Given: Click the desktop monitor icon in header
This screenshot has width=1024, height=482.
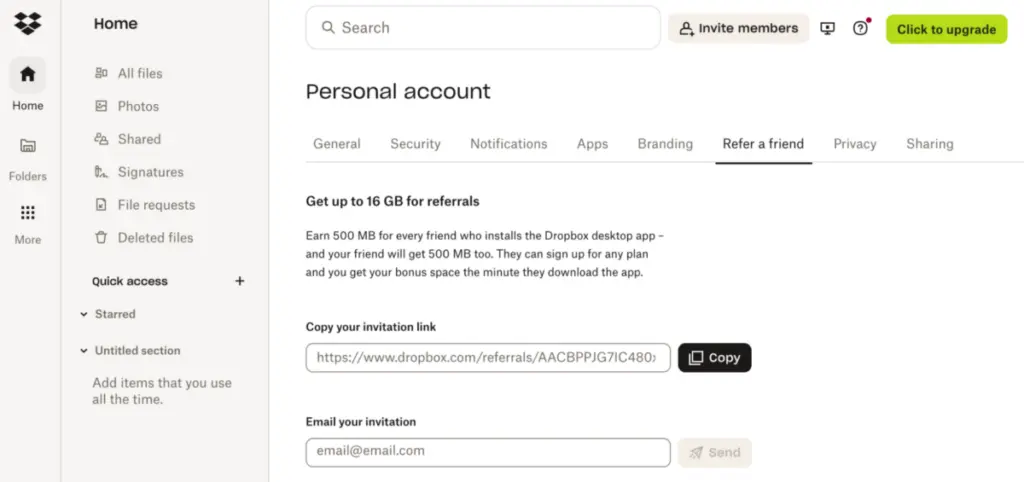Looking at the screenshot, I should tap(827, 28).
